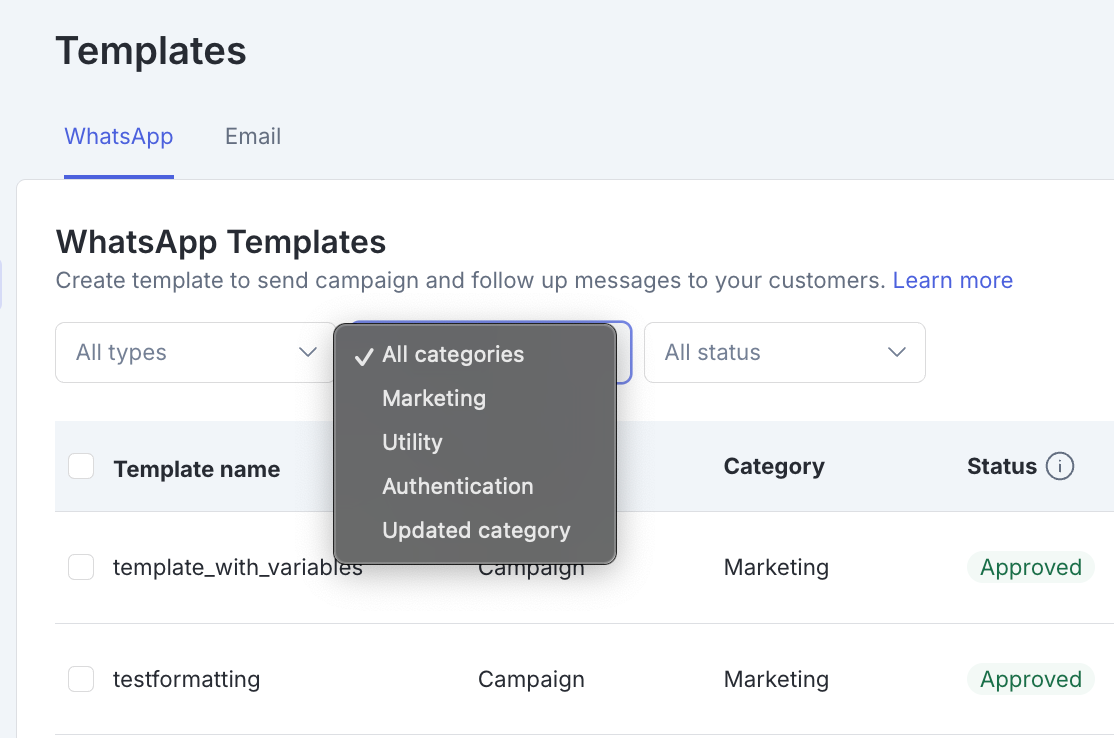This screenshot has height=738, width=1114.
Task: Click Approved badge for template_with_variables
Action: pyautogui.click(x=1030, y=567)
